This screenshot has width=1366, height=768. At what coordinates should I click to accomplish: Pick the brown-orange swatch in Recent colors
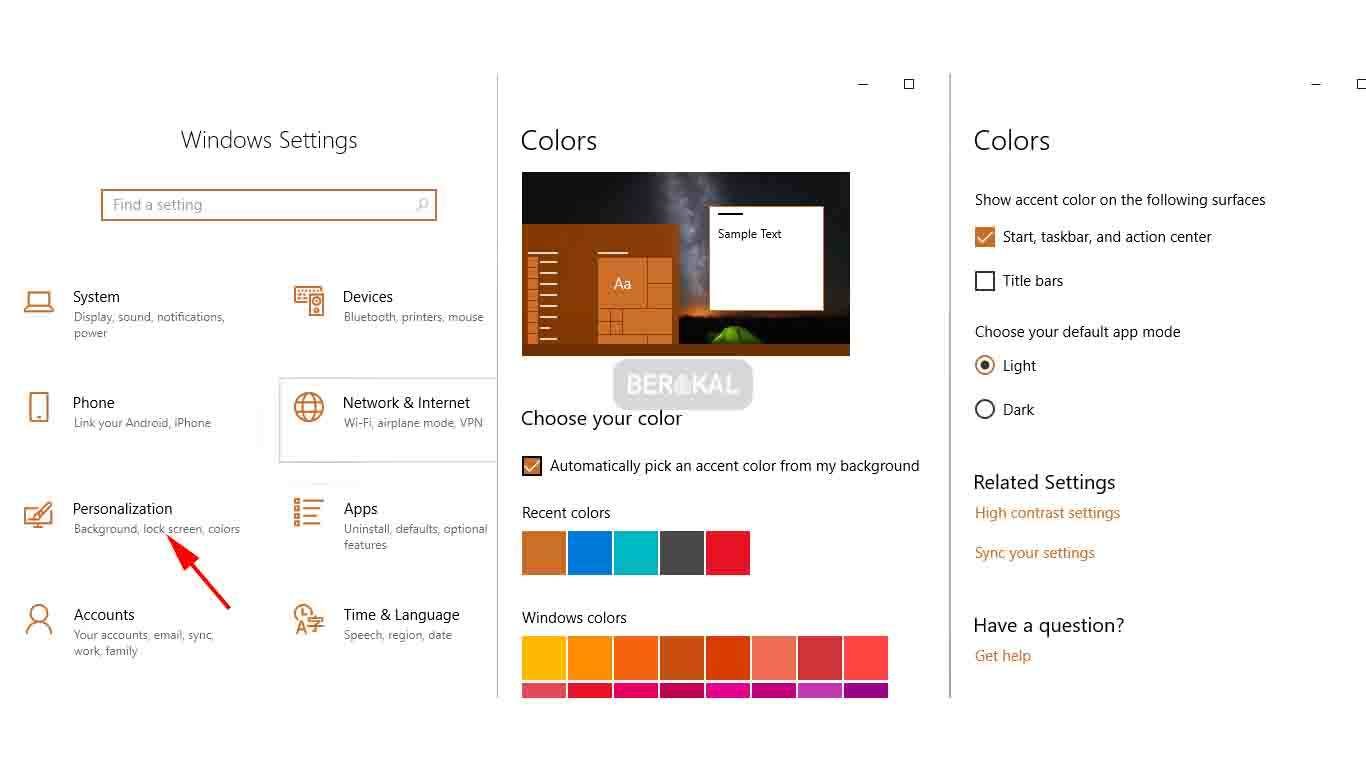pos(544,553)
